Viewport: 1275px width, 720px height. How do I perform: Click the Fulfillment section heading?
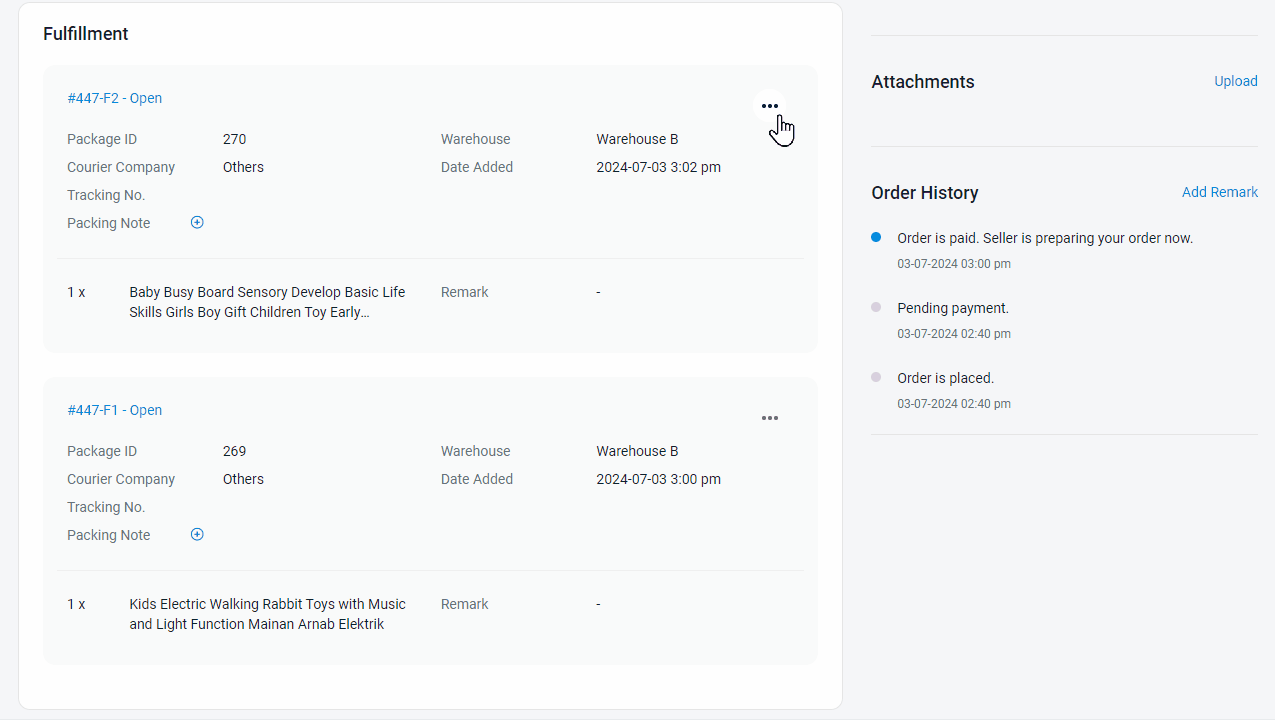(x=86, y=34)
